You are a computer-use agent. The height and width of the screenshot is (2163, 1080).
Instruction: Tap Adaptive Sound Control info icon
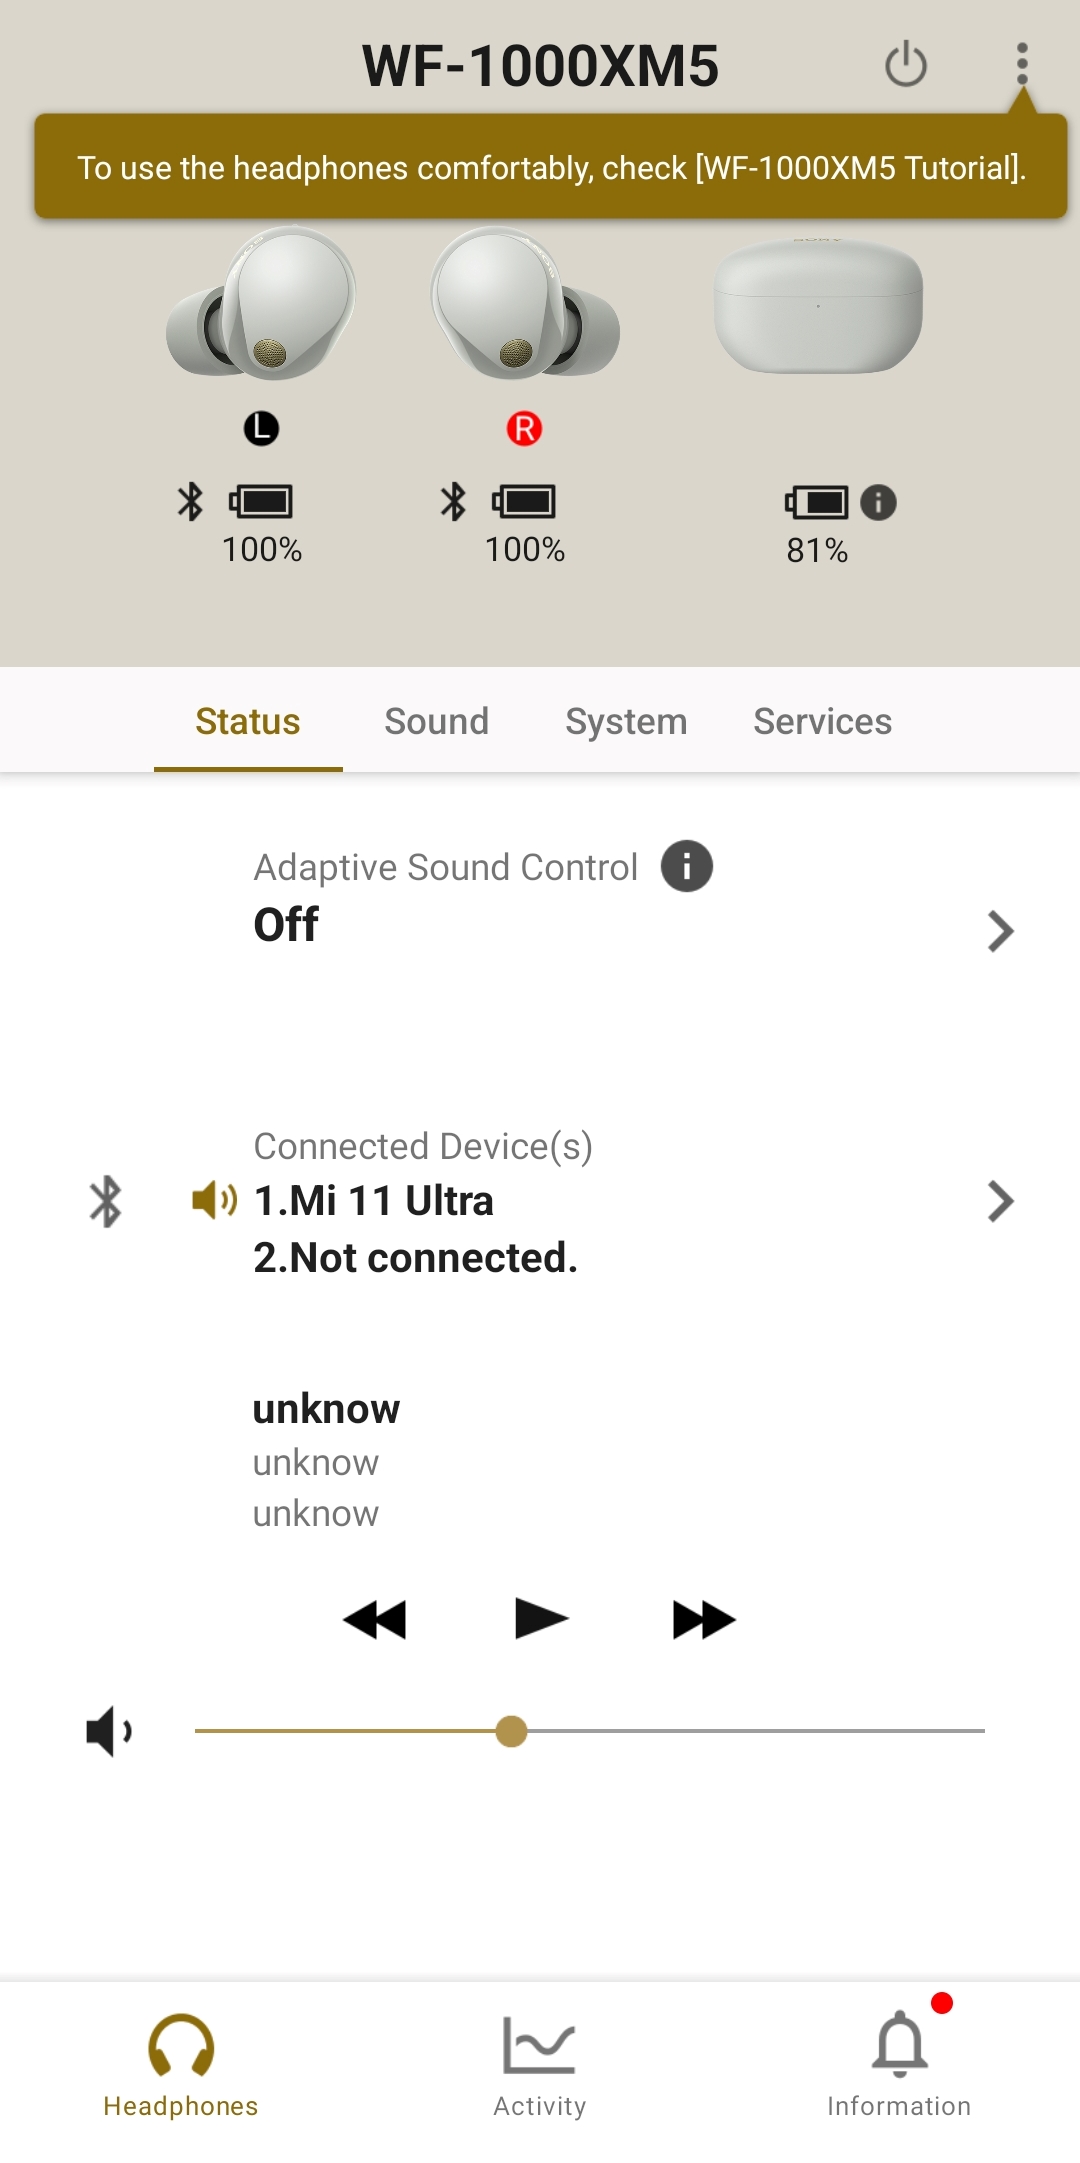[x=686, y=866]
